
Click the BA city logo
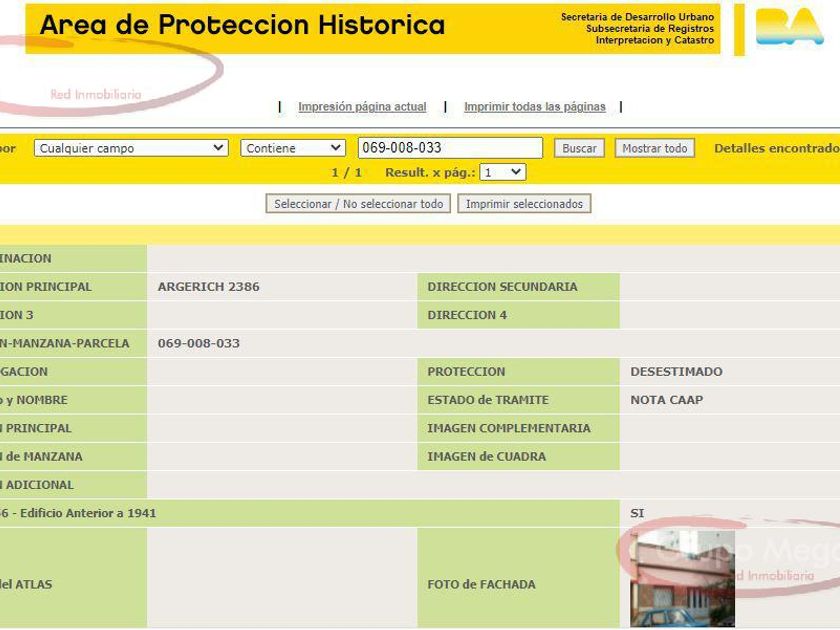click(x=789, y=26)
